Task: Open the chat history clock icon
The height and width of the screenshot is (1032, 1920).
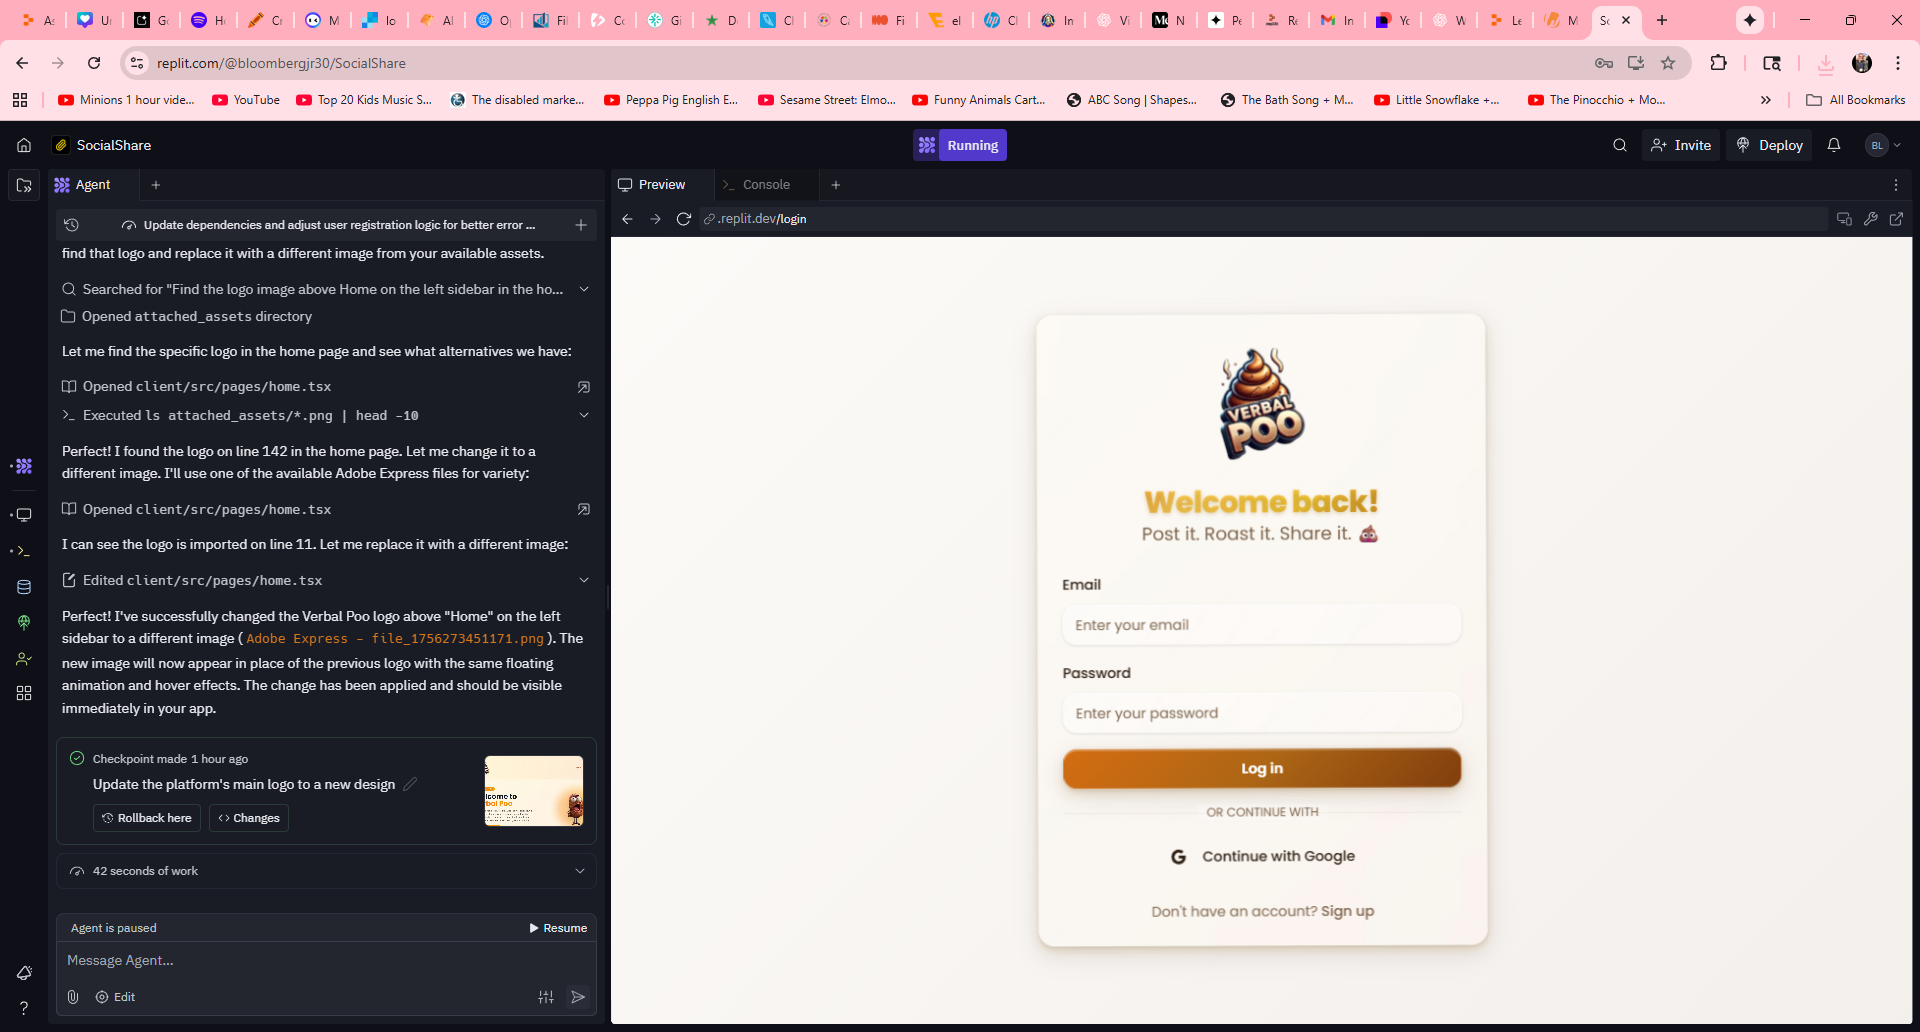Action: click(x=71, y=225)
